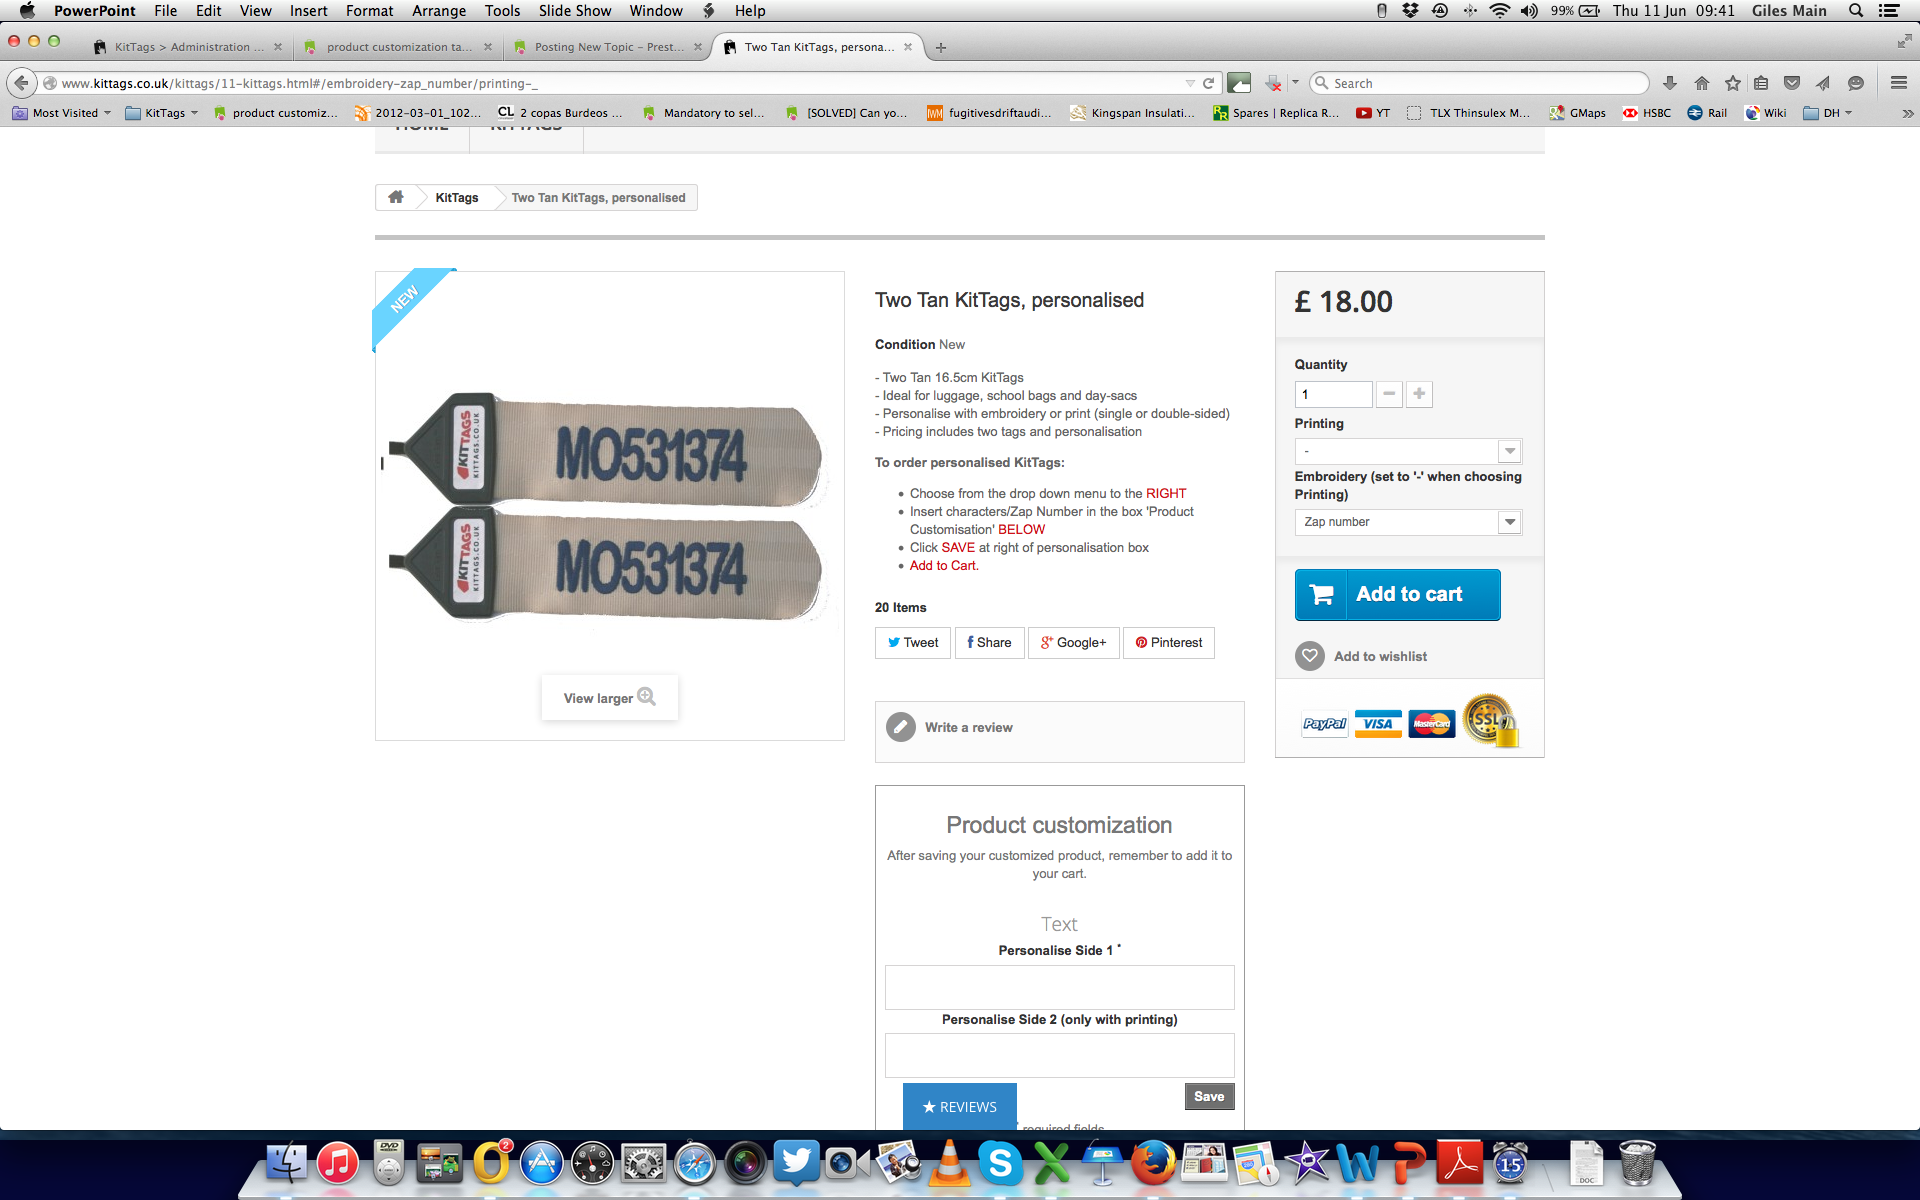Image resolution: width=1920 pixels, height=1200 pixels.
Task: Bookmark this page with star icon
Action: tap(1733, 83)
